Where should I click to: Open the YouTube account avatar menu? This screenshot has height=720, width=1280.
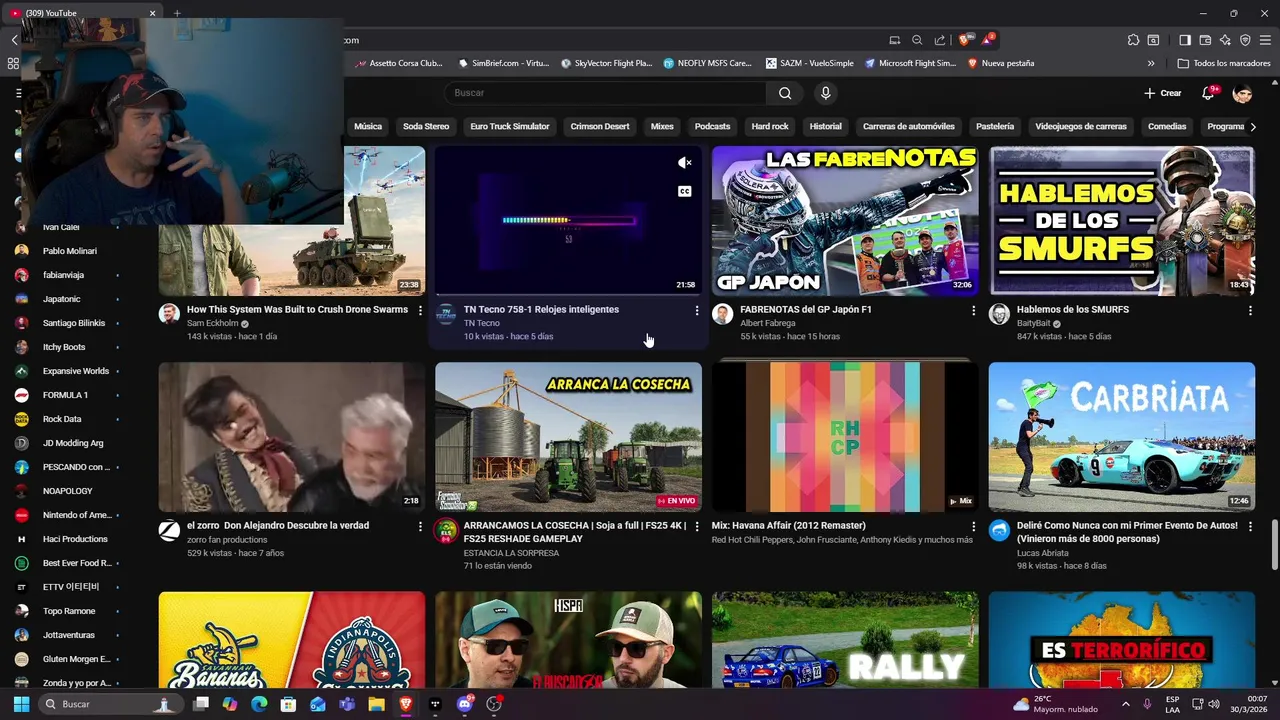click(1242, 93)
